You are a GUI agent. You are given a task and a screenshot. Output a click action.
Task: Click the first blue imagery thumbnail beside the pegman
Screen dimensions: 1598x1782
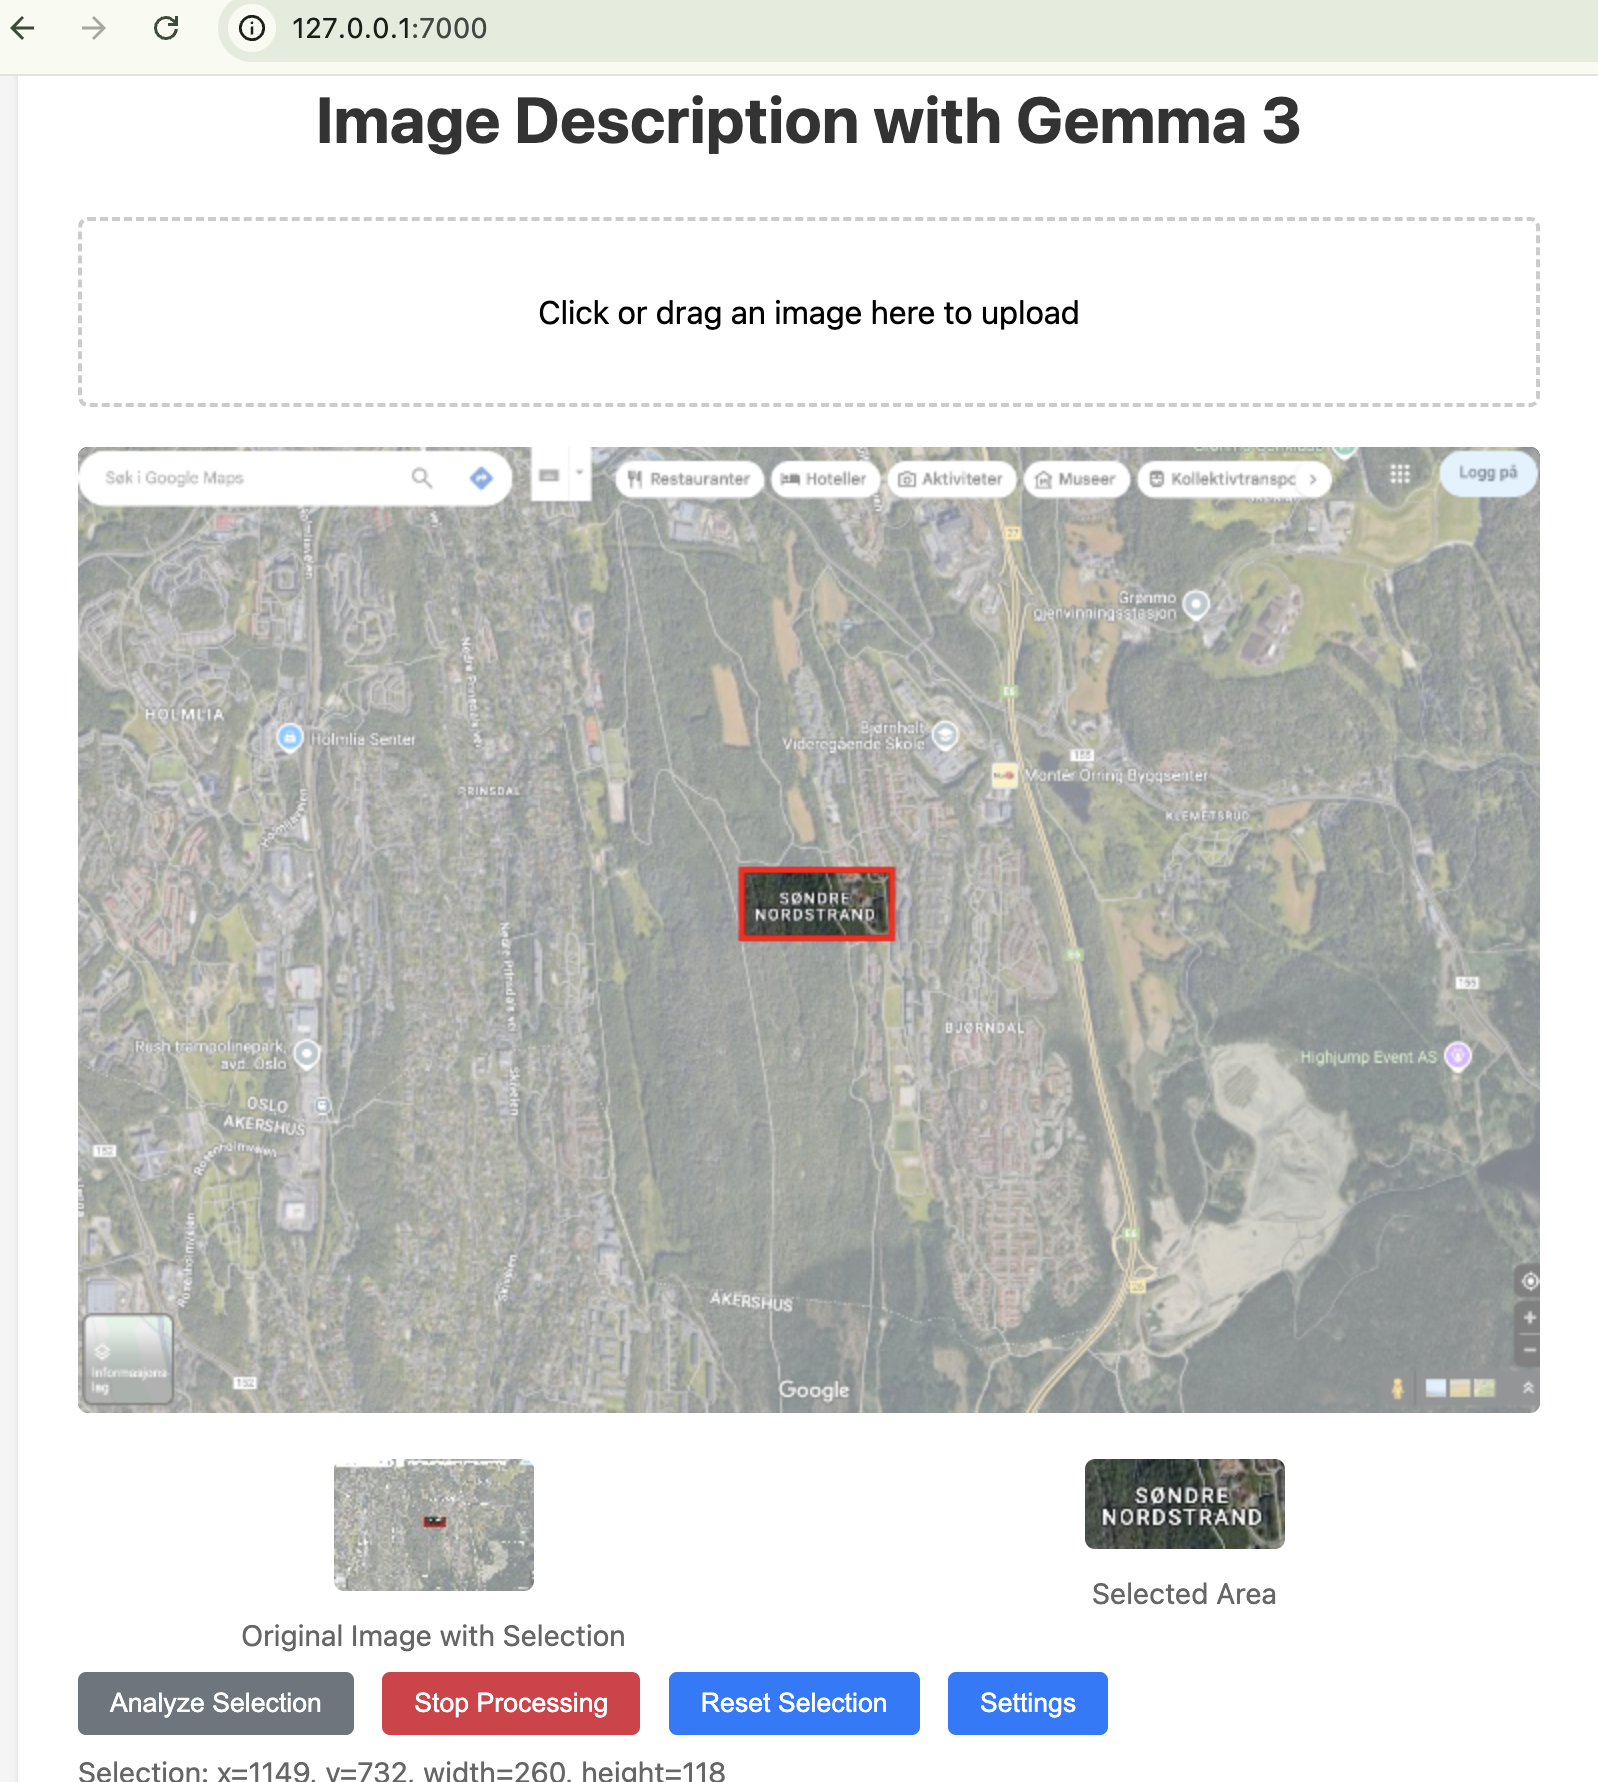tap(1435, 1388)
